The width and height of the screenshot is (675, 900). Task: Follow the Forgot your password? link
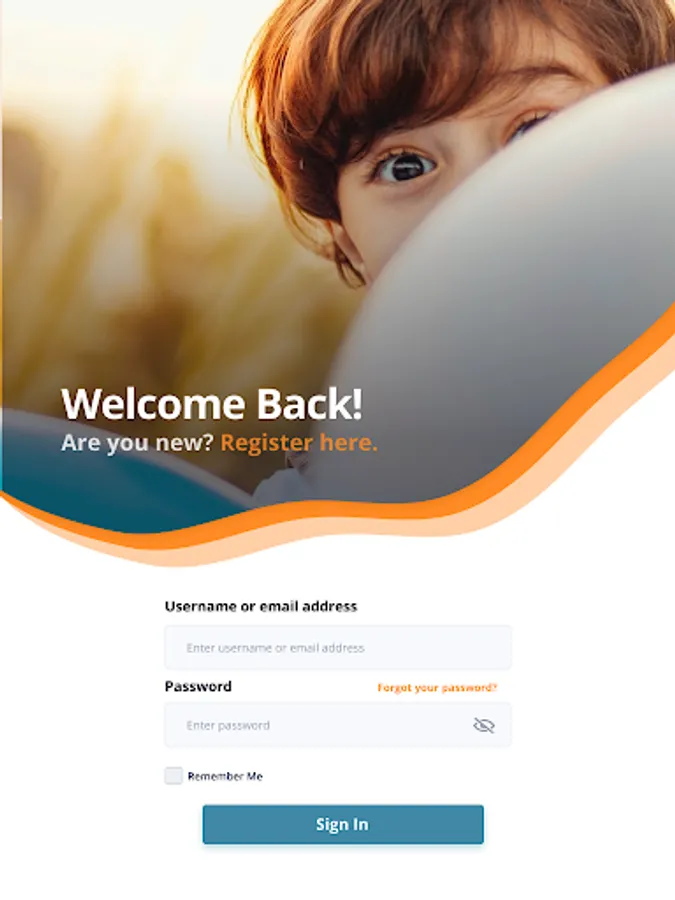(x=437, y=688)
